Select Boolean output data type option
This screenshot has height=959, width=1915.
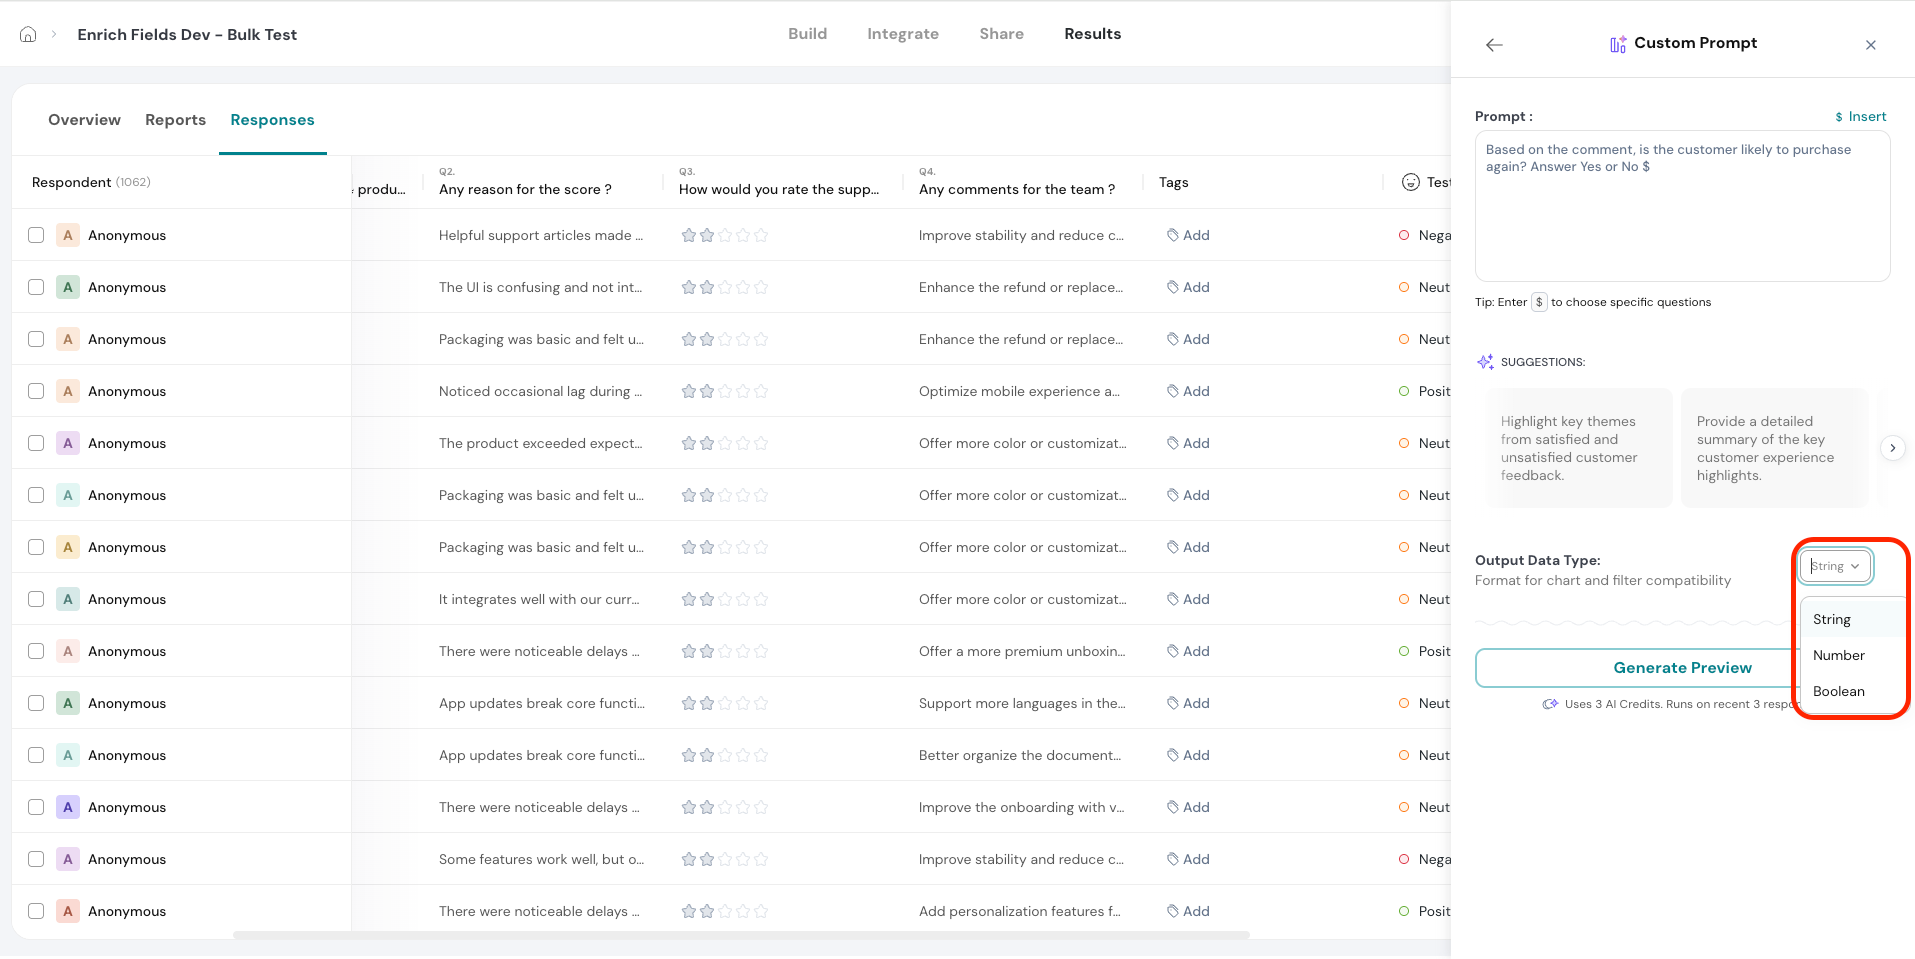tap(1838, 691)
